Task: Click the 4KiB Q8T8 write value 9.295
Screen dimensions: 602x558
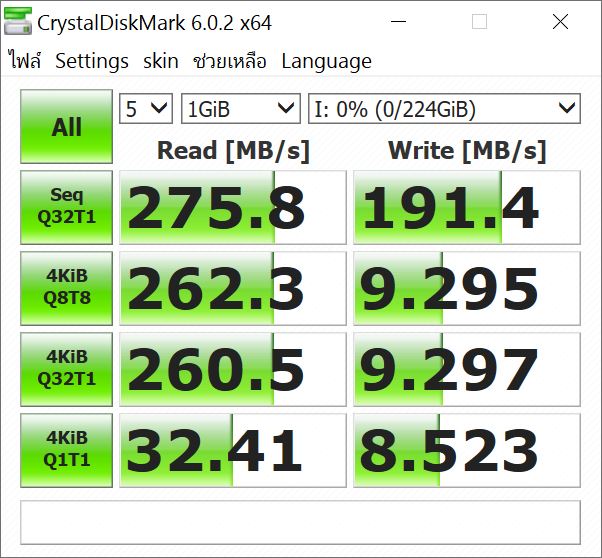Action: click(467, 288)
